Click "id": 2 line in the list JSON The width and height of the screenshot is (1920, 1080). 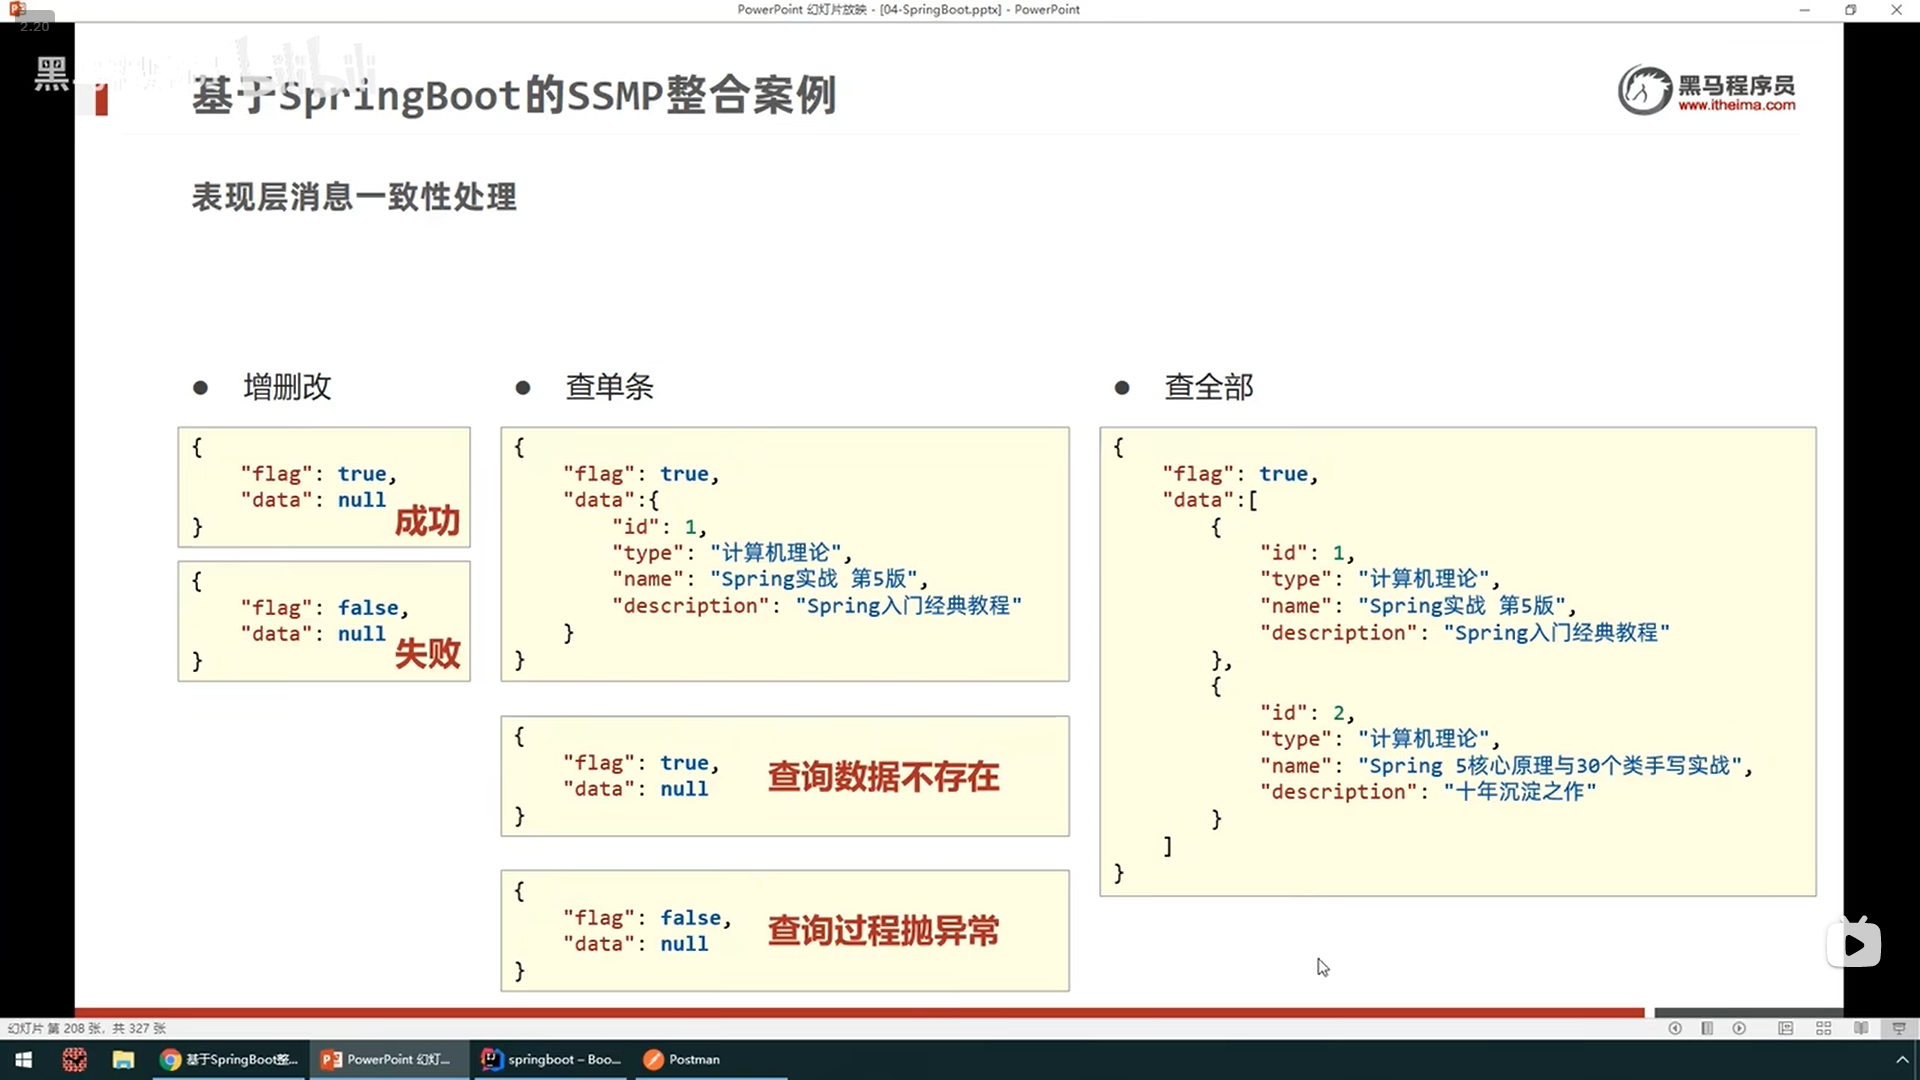(x=1307, y=713)
